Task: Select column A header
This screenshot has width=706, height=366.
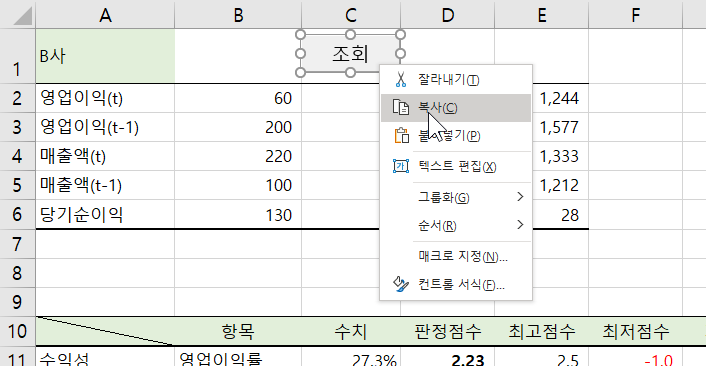Action: 105,15
